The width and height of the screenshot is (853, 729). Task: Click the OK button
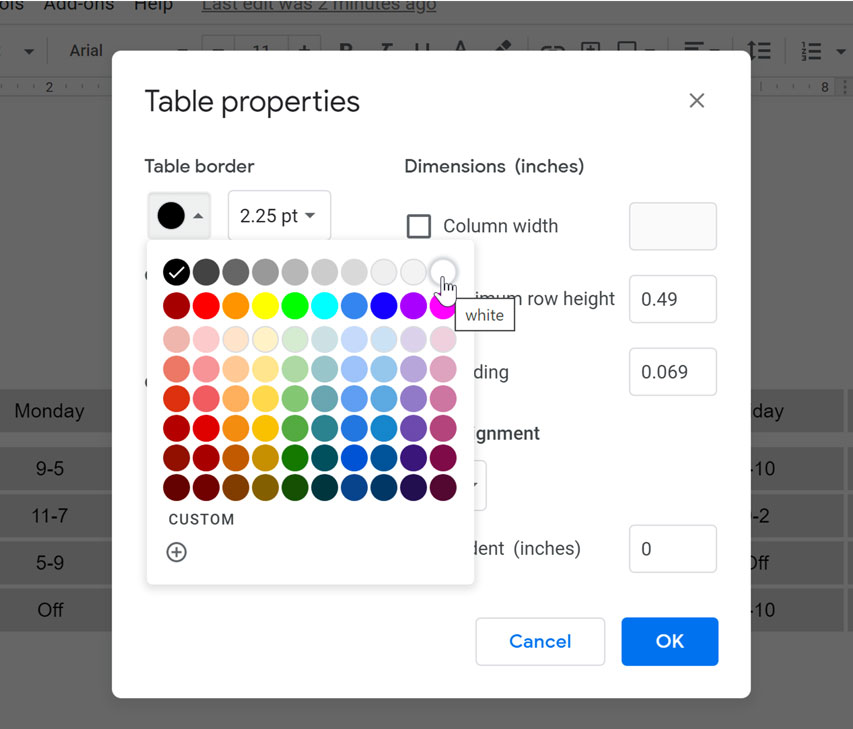(x=669, y=642)
